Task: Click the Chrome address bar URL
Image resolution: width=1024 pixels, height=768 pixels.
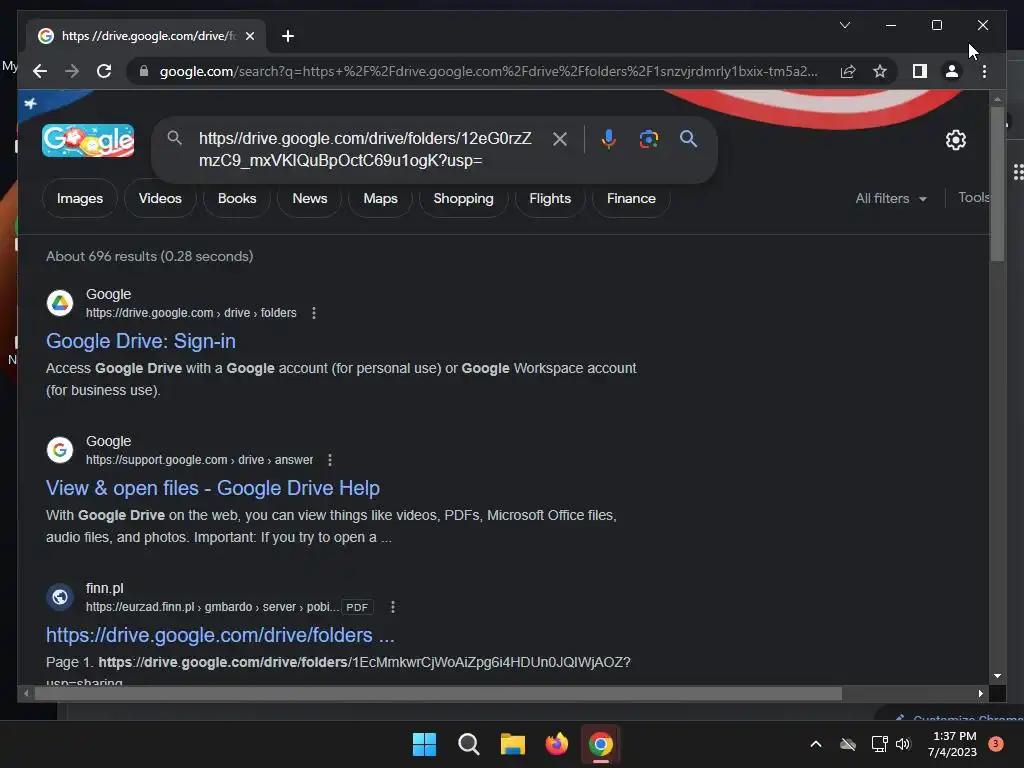Action: point(488,71)
